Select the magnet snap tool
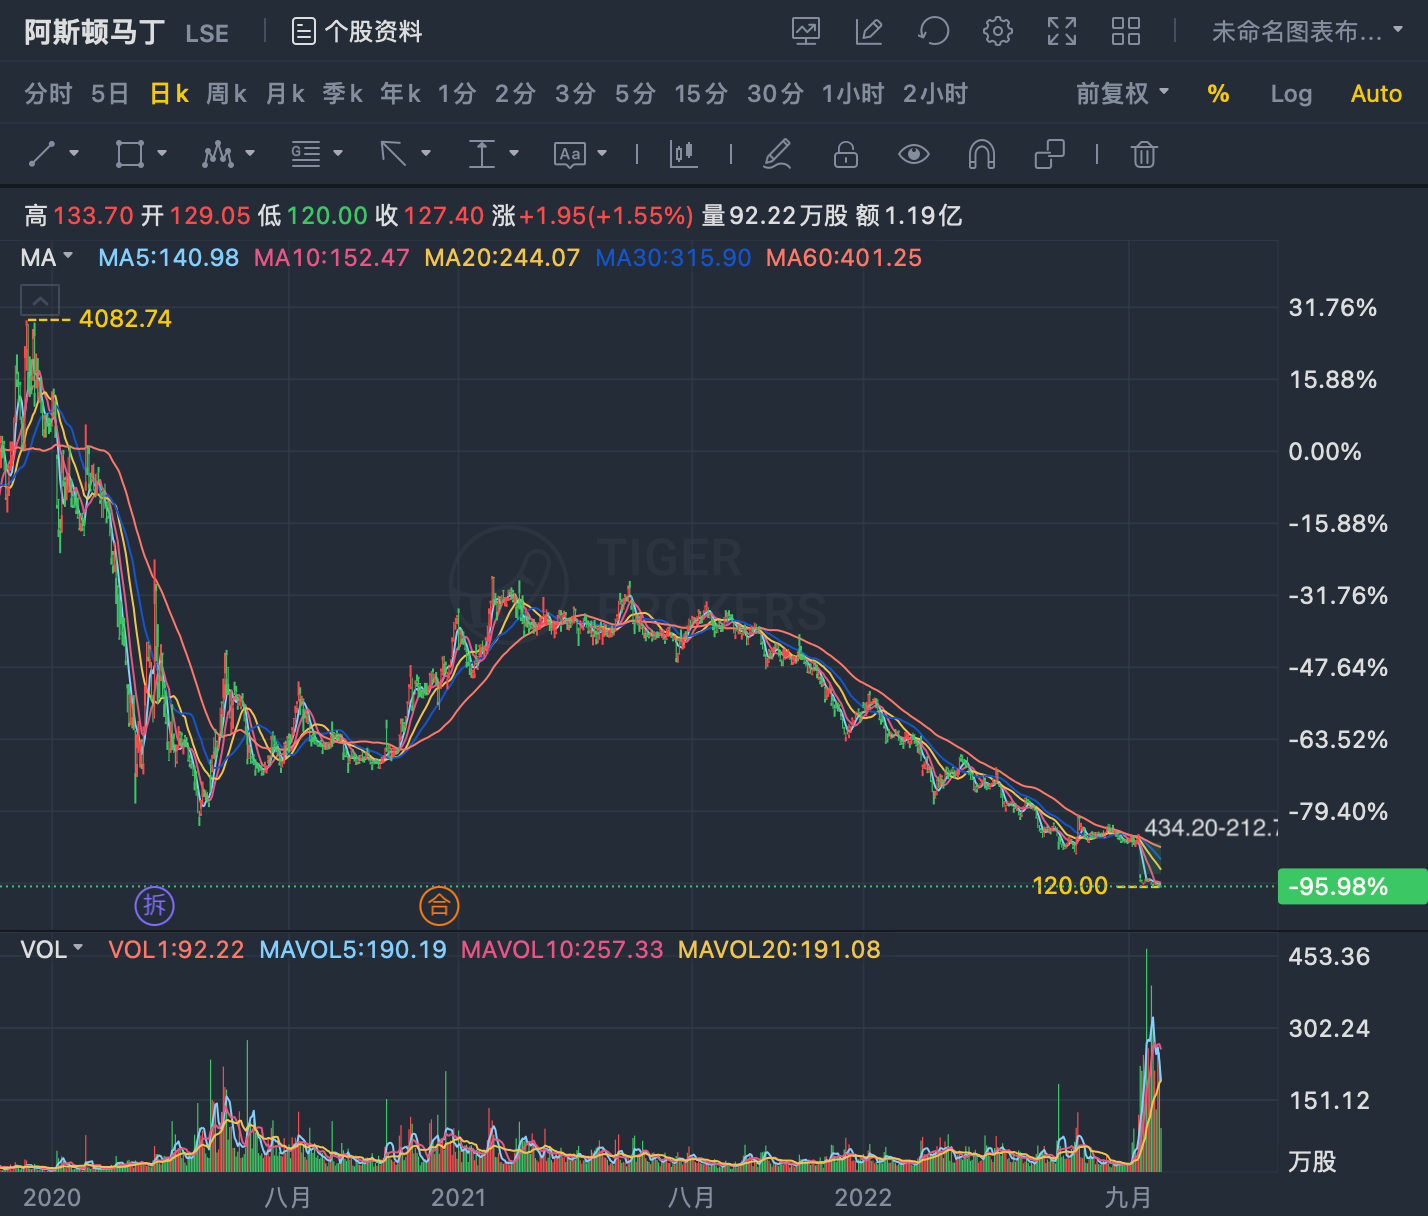 pyautogui.click(x=982, y=154)
